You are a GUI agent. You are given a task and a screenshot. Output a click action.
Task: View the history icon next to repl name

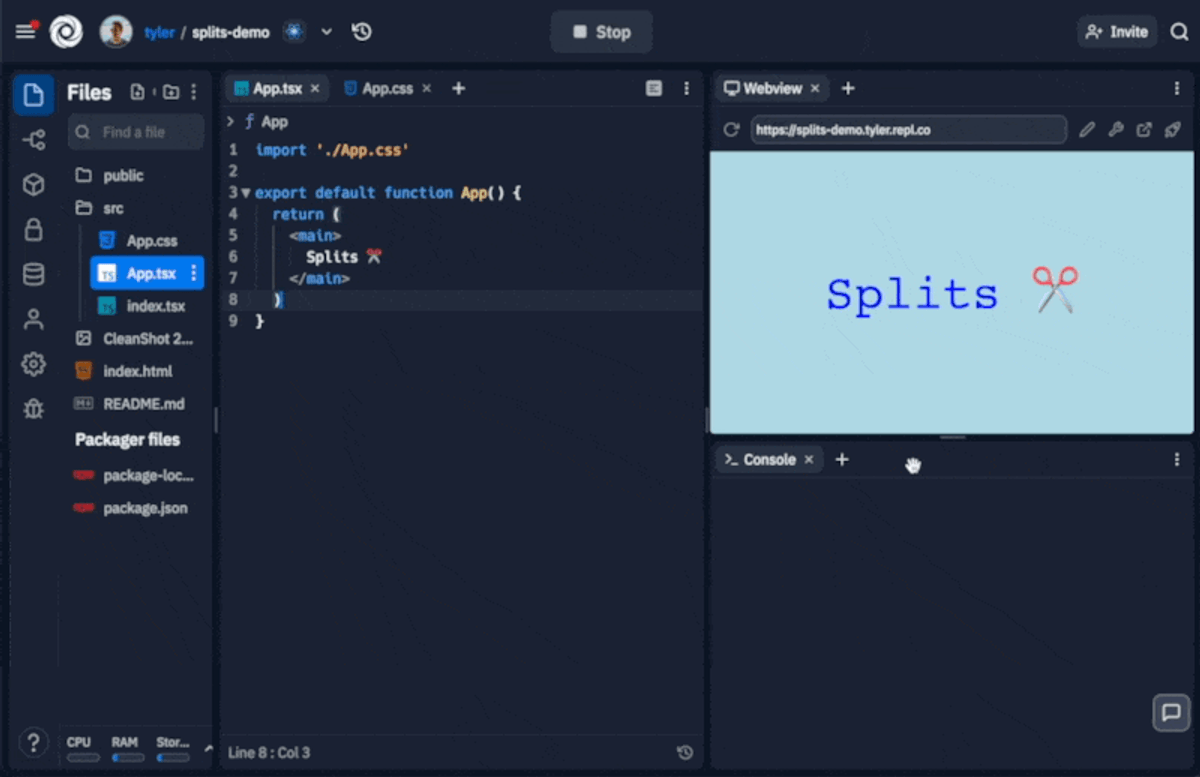tap(362, 32)
